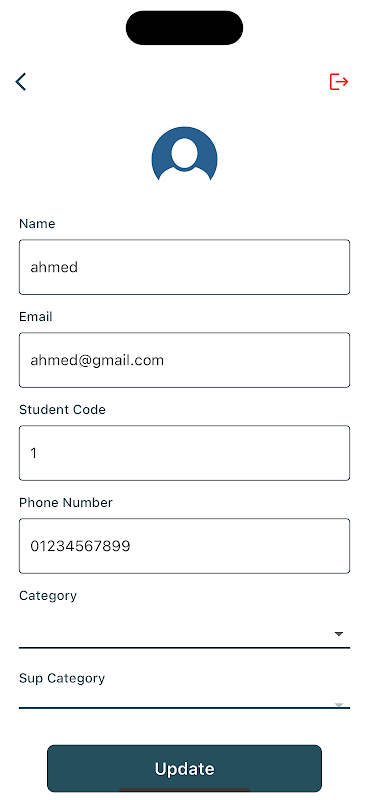The image size is (369, 800).
Task: Tap the red logout icon
Action: click(339, 82)
